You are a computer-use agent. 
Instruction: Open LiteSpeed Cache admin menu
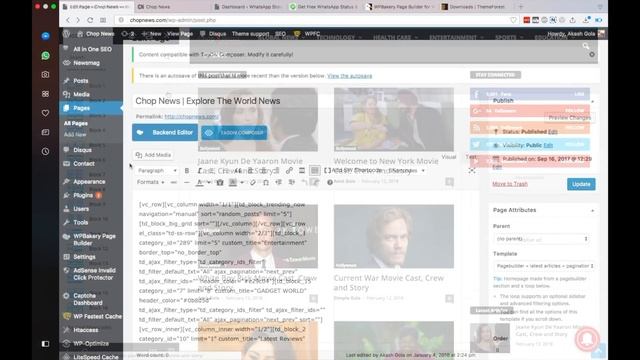coord(96,357)
